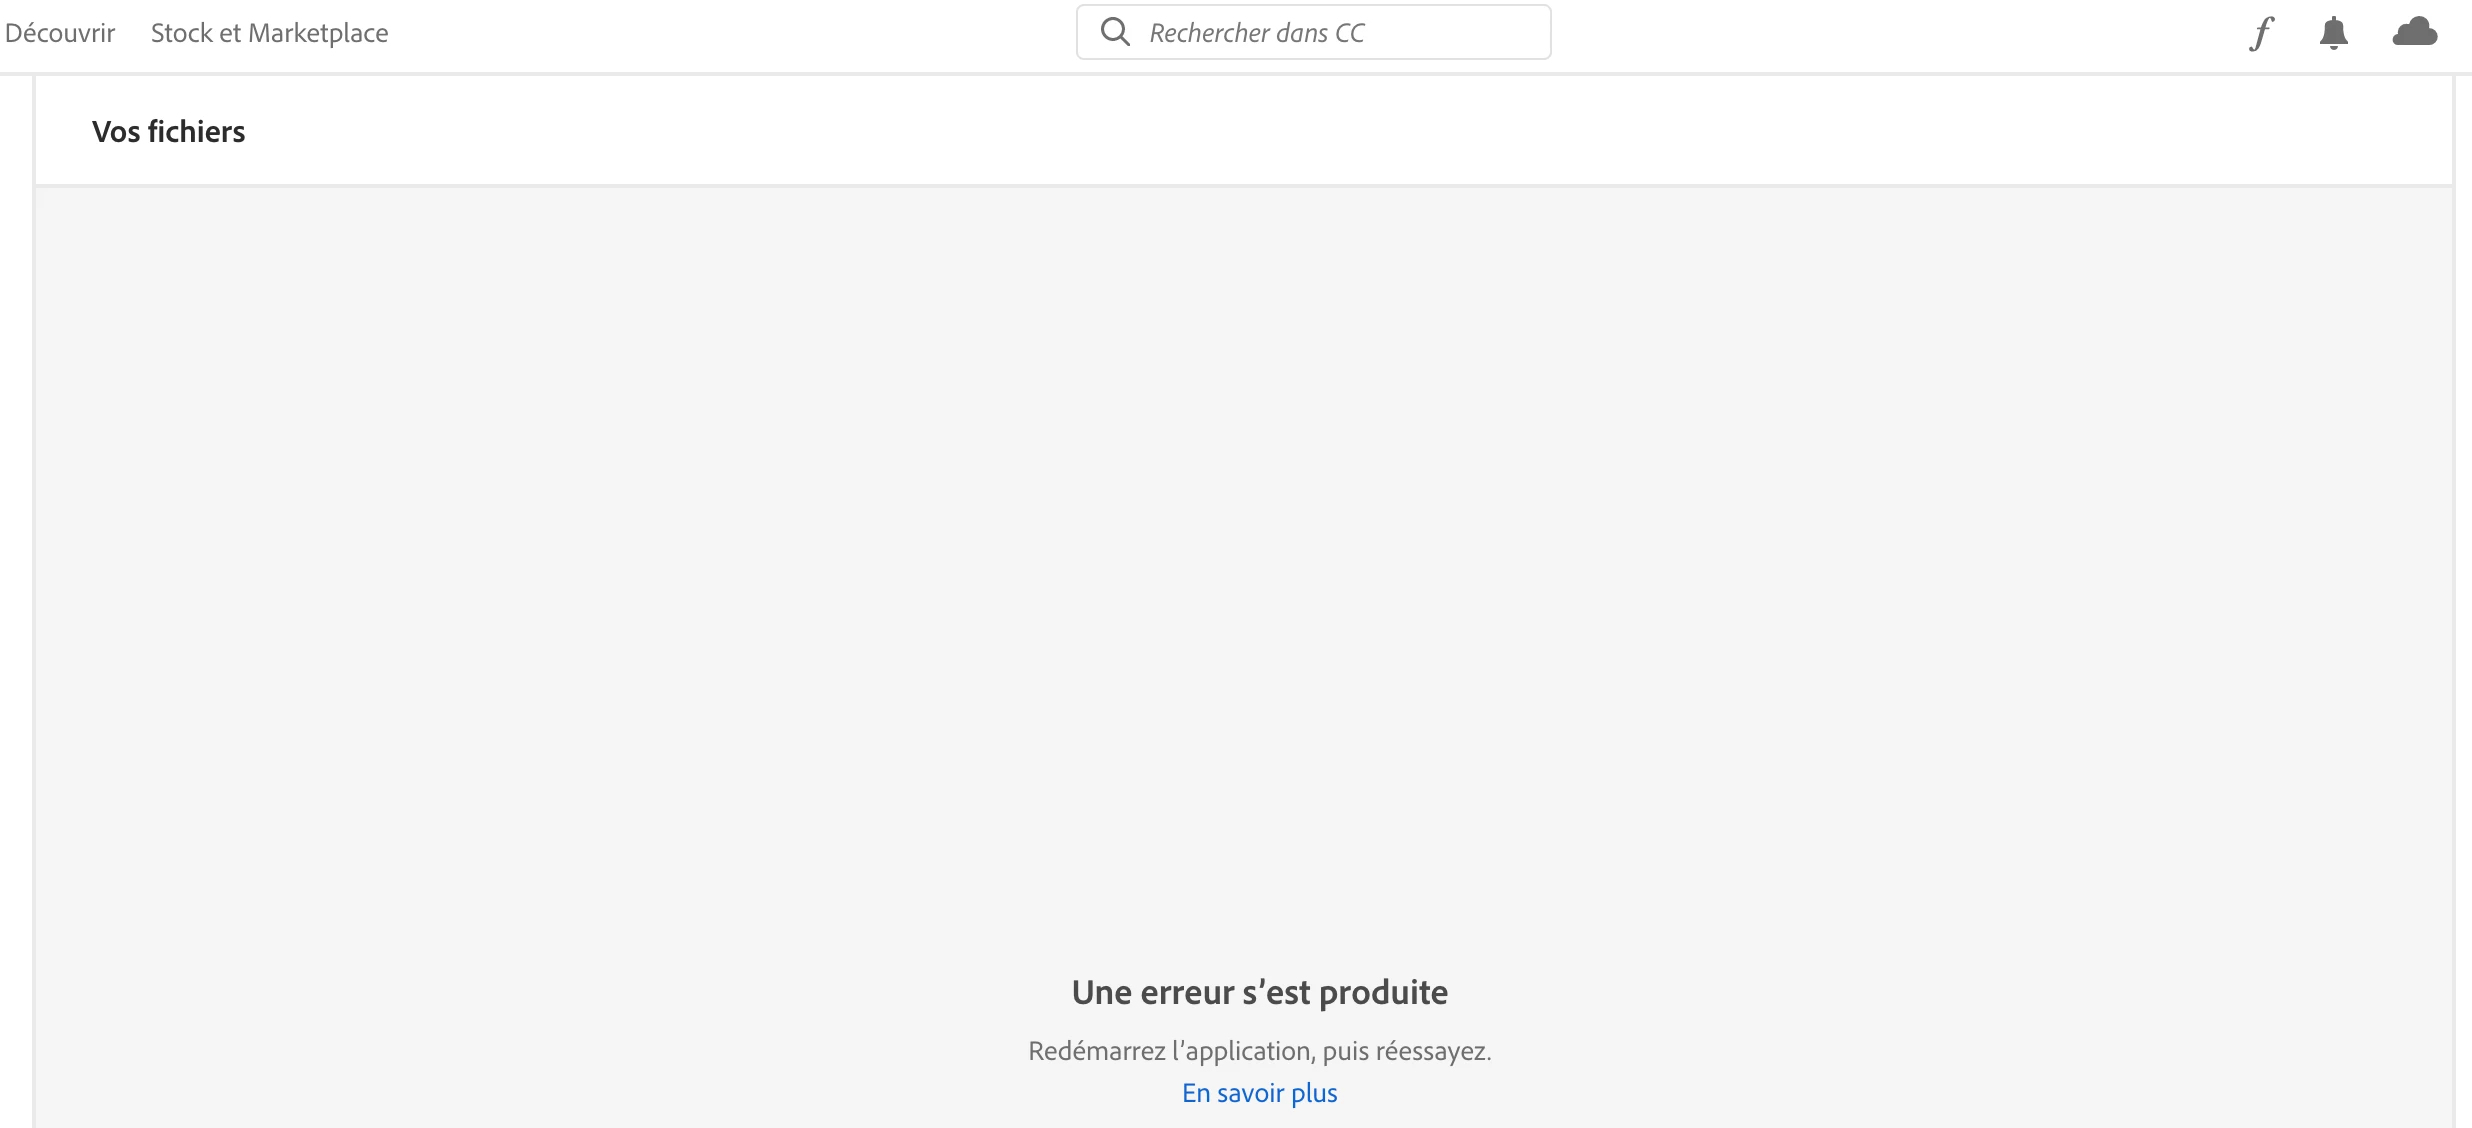View Creative Cloud storage sync cloud
This screenshot has height=1128, width=2472.
pos(2415,32)
